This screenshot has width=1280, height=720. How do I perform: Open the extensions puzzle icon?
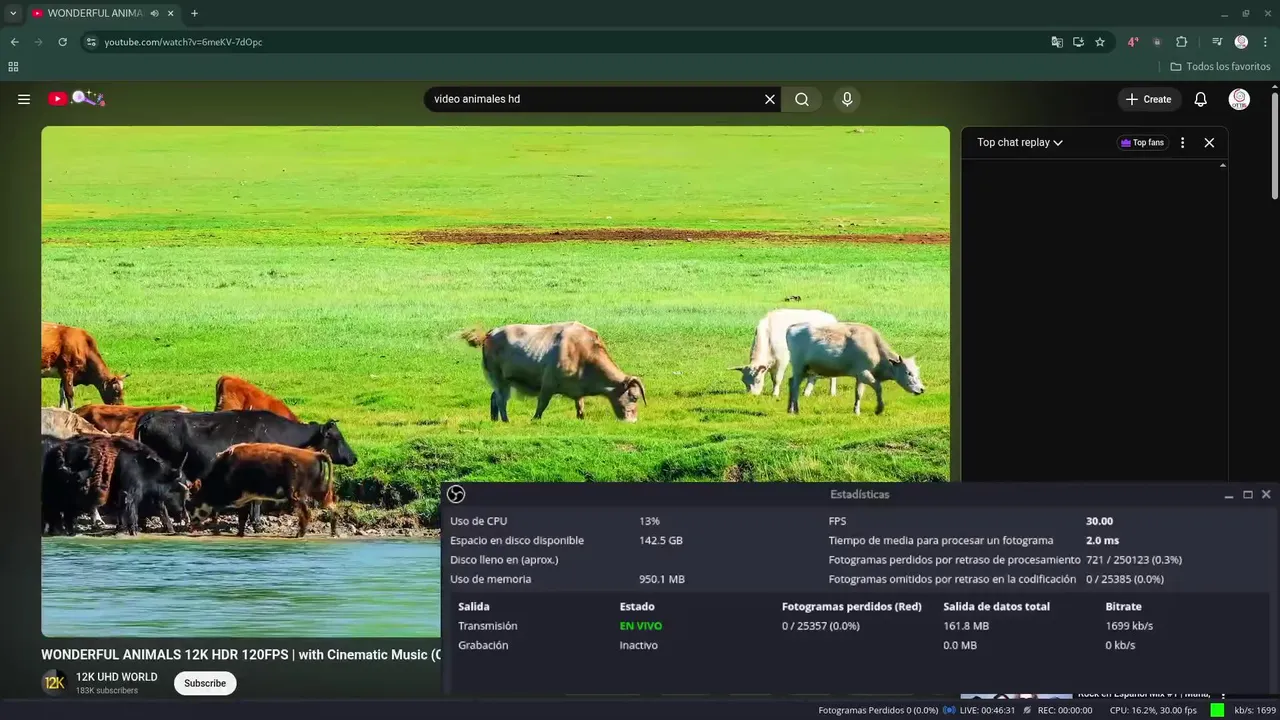[x=1181, y=42]
